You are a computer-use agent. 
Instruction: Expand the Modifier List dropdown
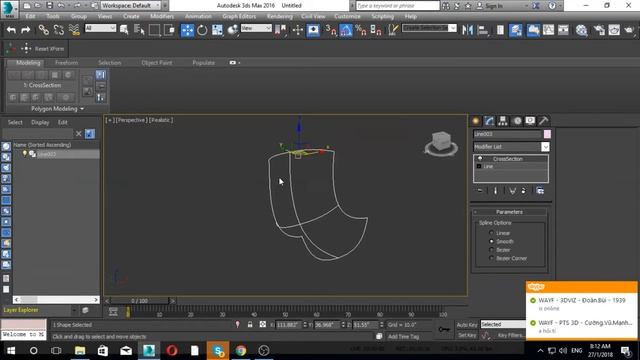(x=545, y=147)
